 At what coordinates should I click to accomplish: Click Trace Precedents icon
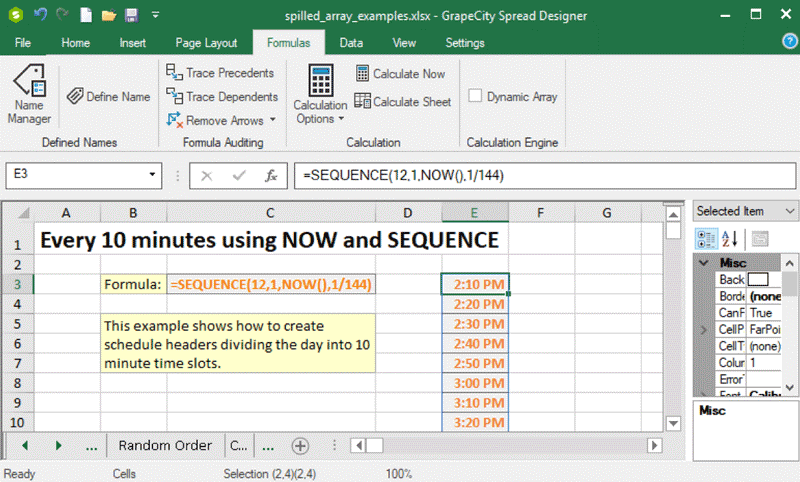point(174,73)
